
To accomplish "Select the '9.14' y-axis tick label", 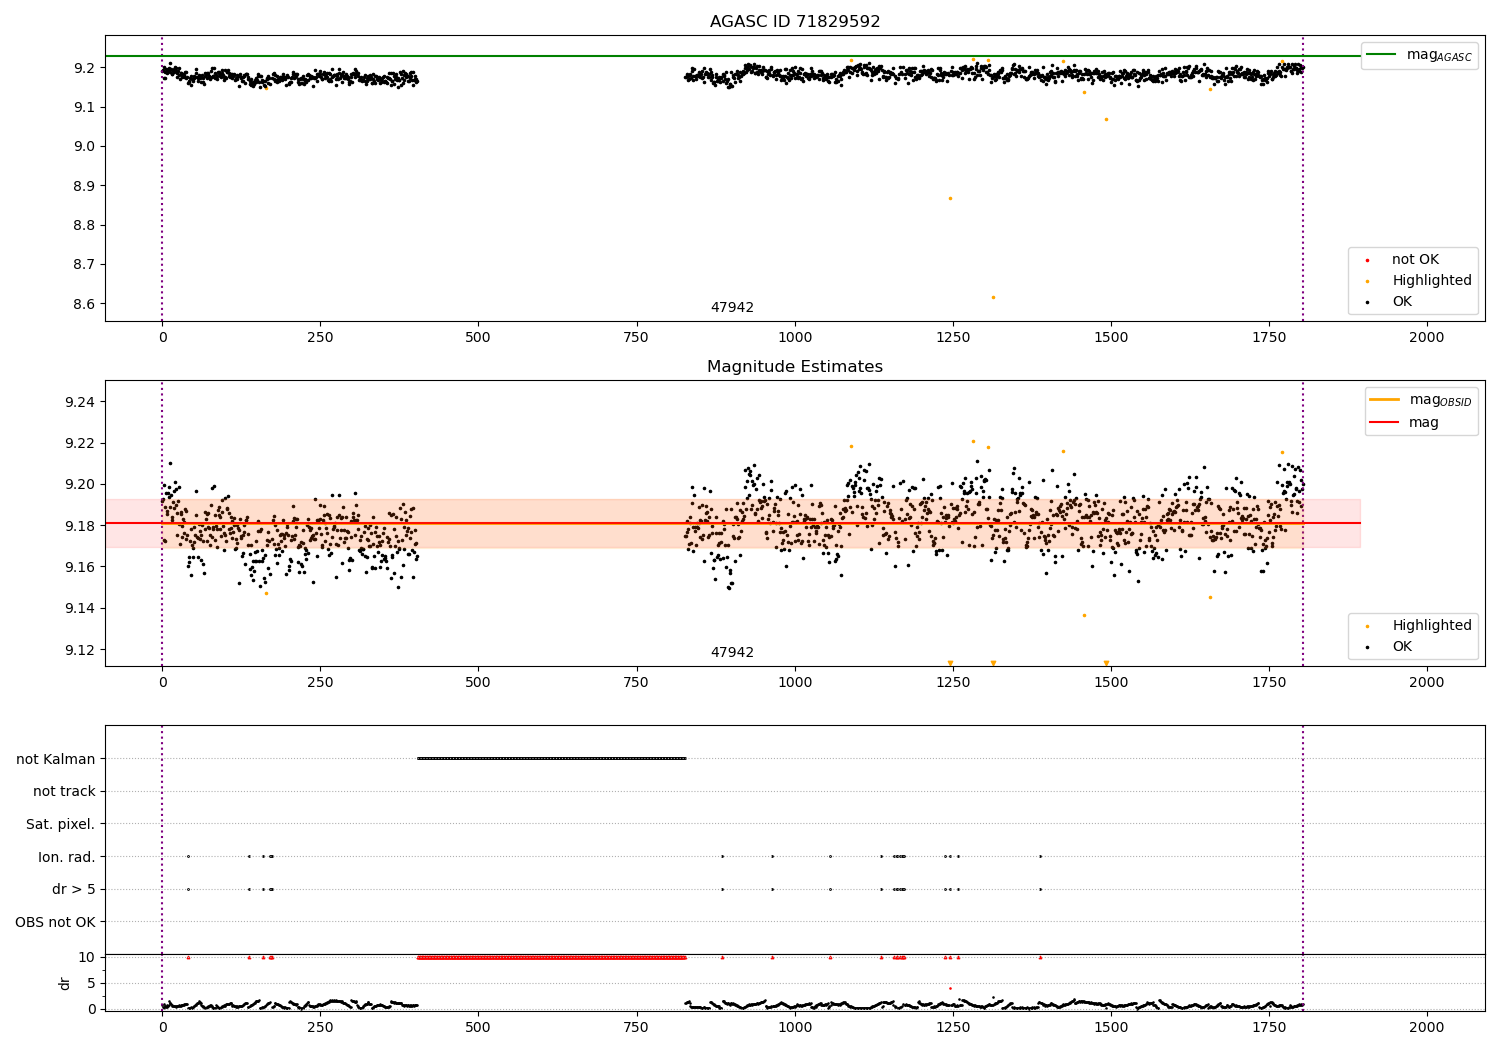I will tap(79, 609).
